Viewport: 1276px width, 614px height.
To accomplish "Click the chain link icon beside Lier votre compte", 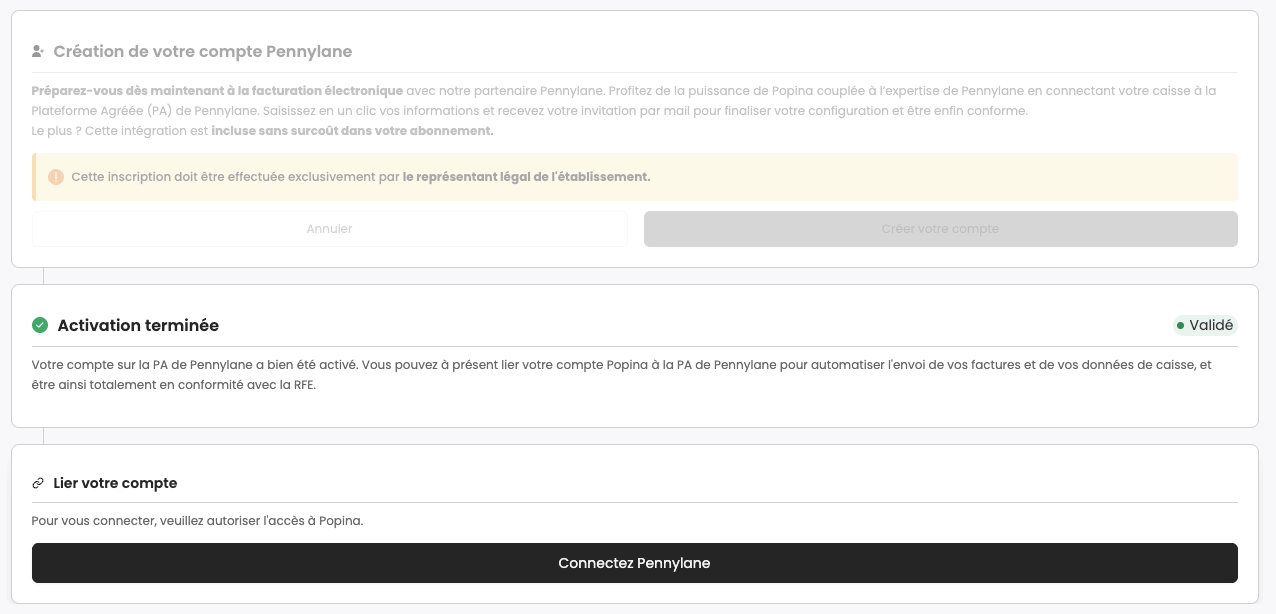I will [x=38, y=483].
